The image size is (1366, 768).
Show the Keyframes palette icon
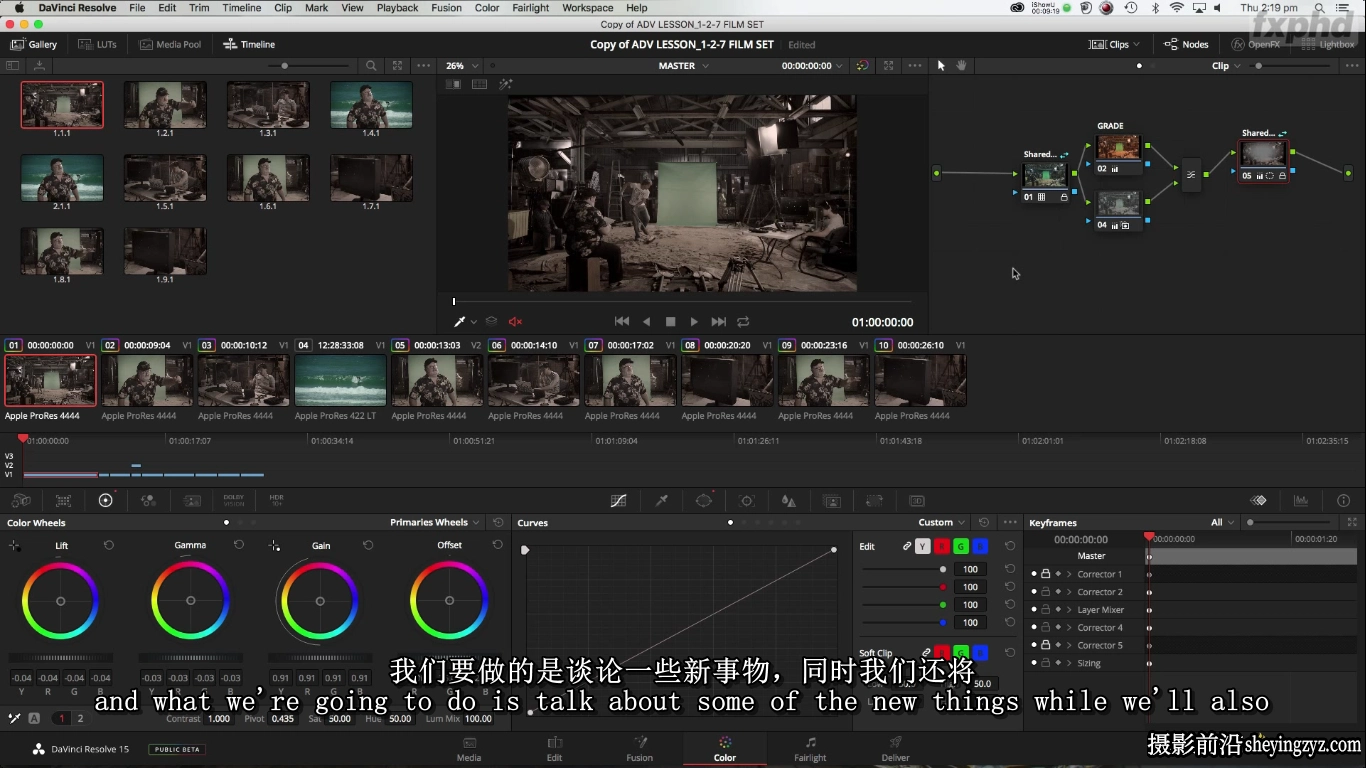[x=1259, y=501]
